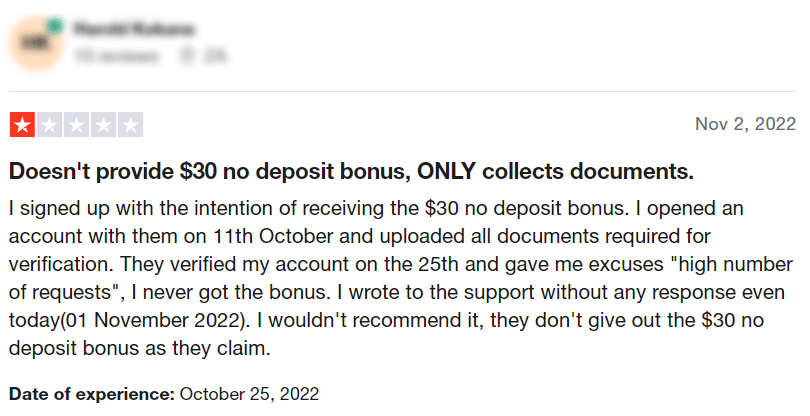This screenshot has height=416, width=810.
Task: Click the fourth grey star
Action: (103, 125)
